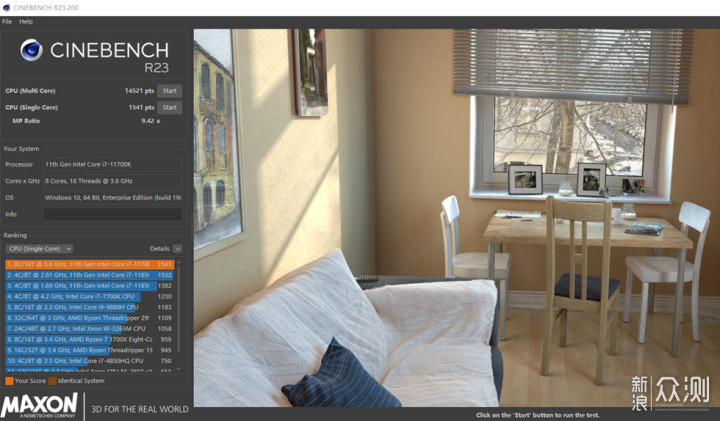Click the OS field showing Windows 10
This screenshot has width=720, height=421.
pos(112,197)
